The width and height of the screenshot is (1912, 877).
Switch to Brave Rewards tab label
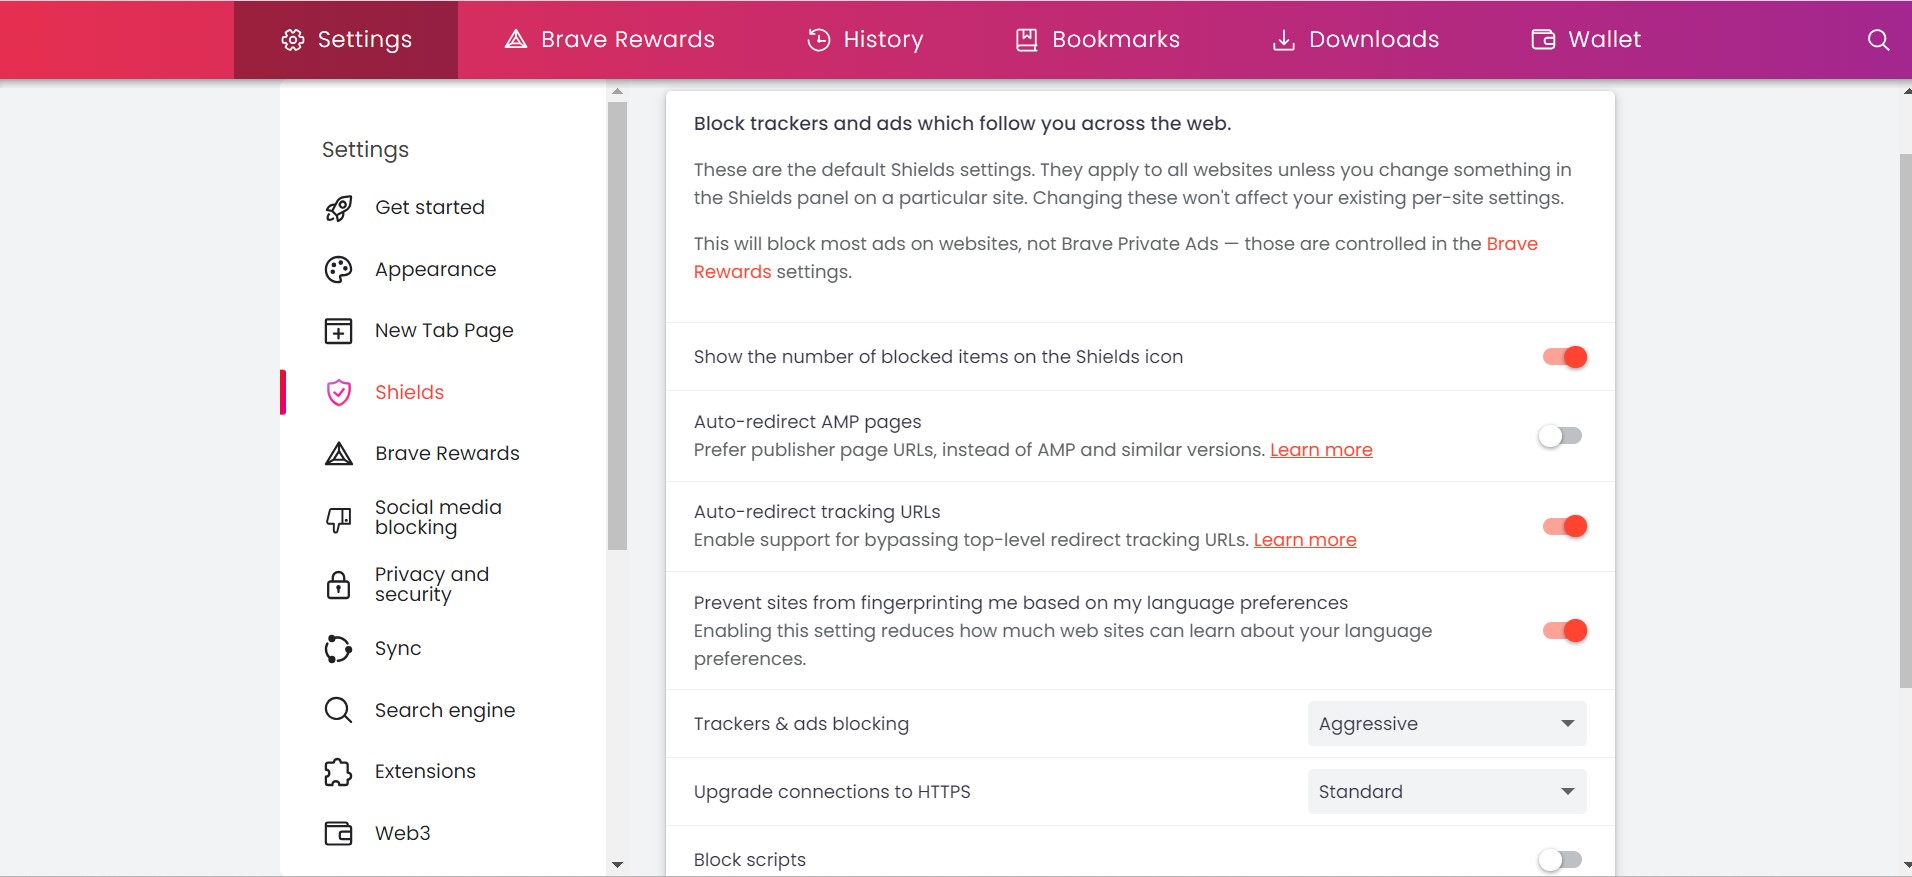coord(628,40)
